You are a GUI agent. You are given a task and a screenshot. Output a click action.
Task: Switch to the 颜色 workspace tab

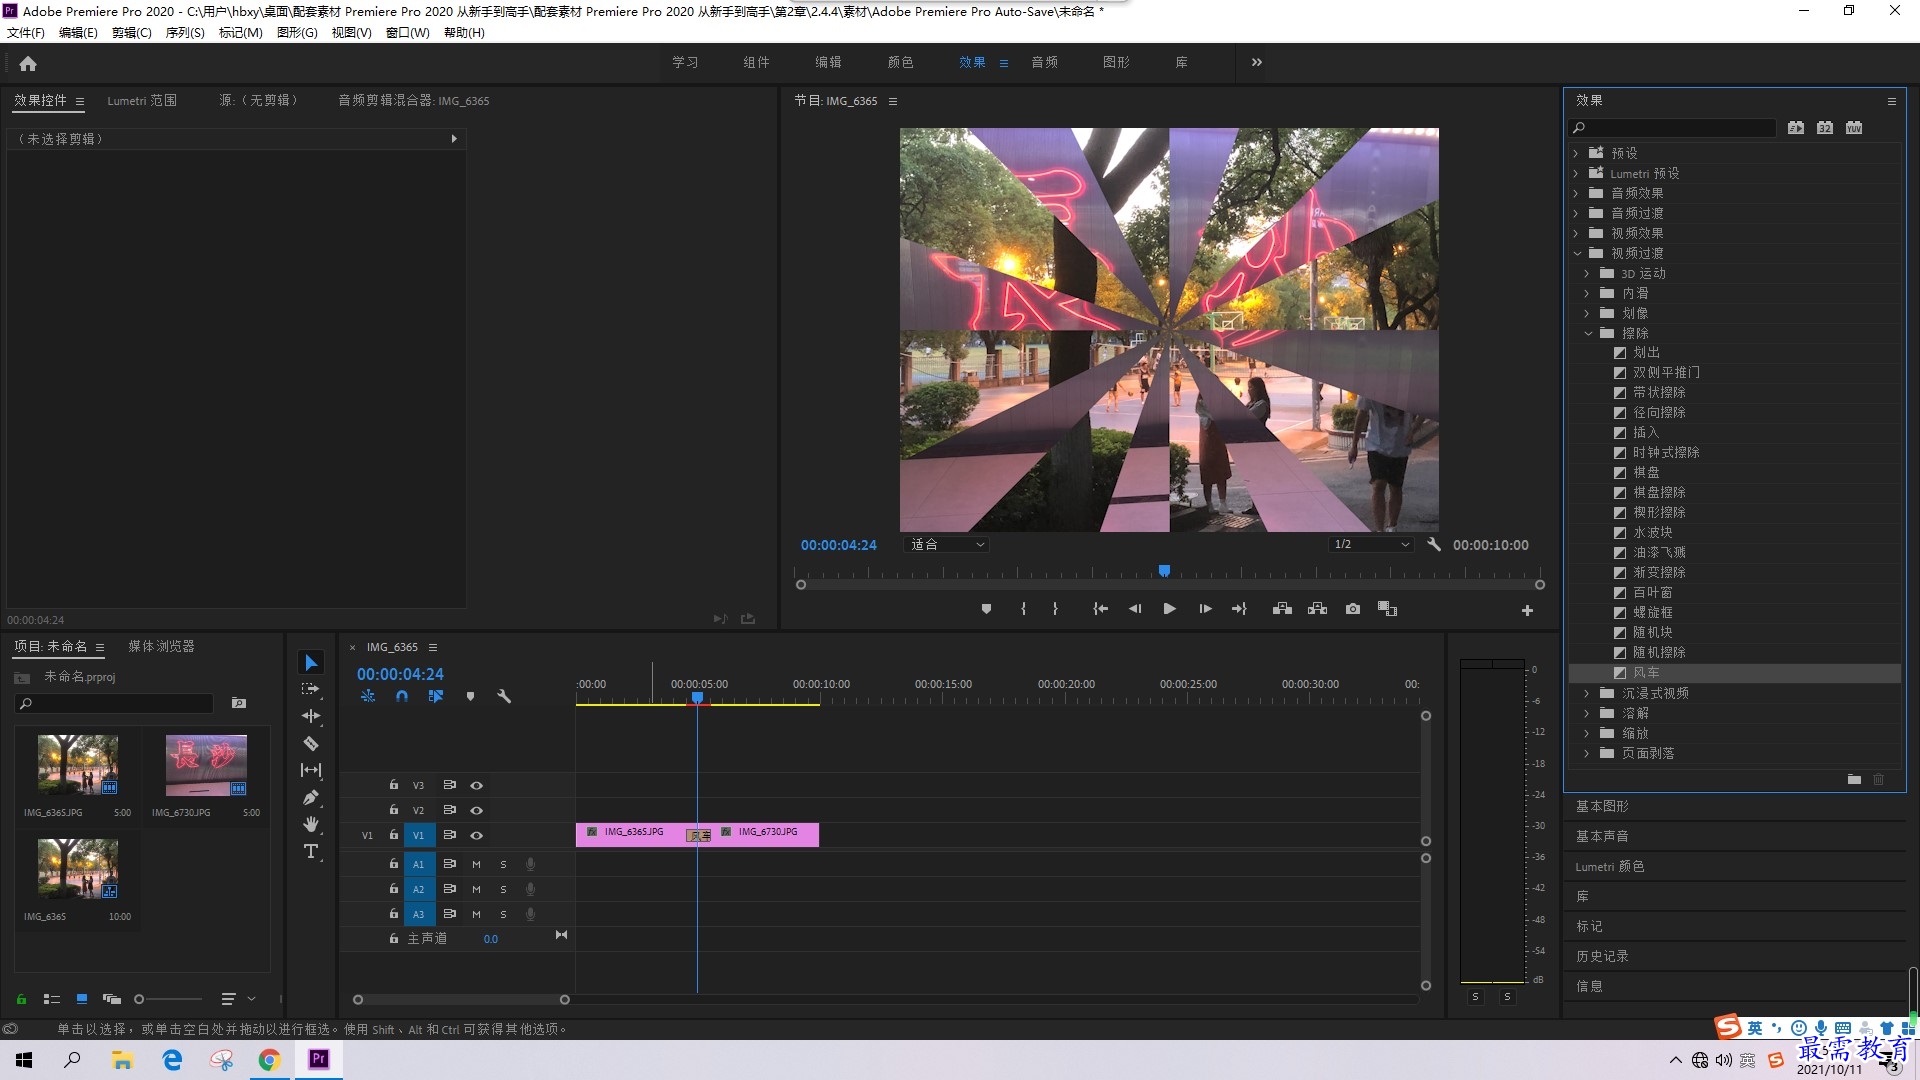(900, 62)
